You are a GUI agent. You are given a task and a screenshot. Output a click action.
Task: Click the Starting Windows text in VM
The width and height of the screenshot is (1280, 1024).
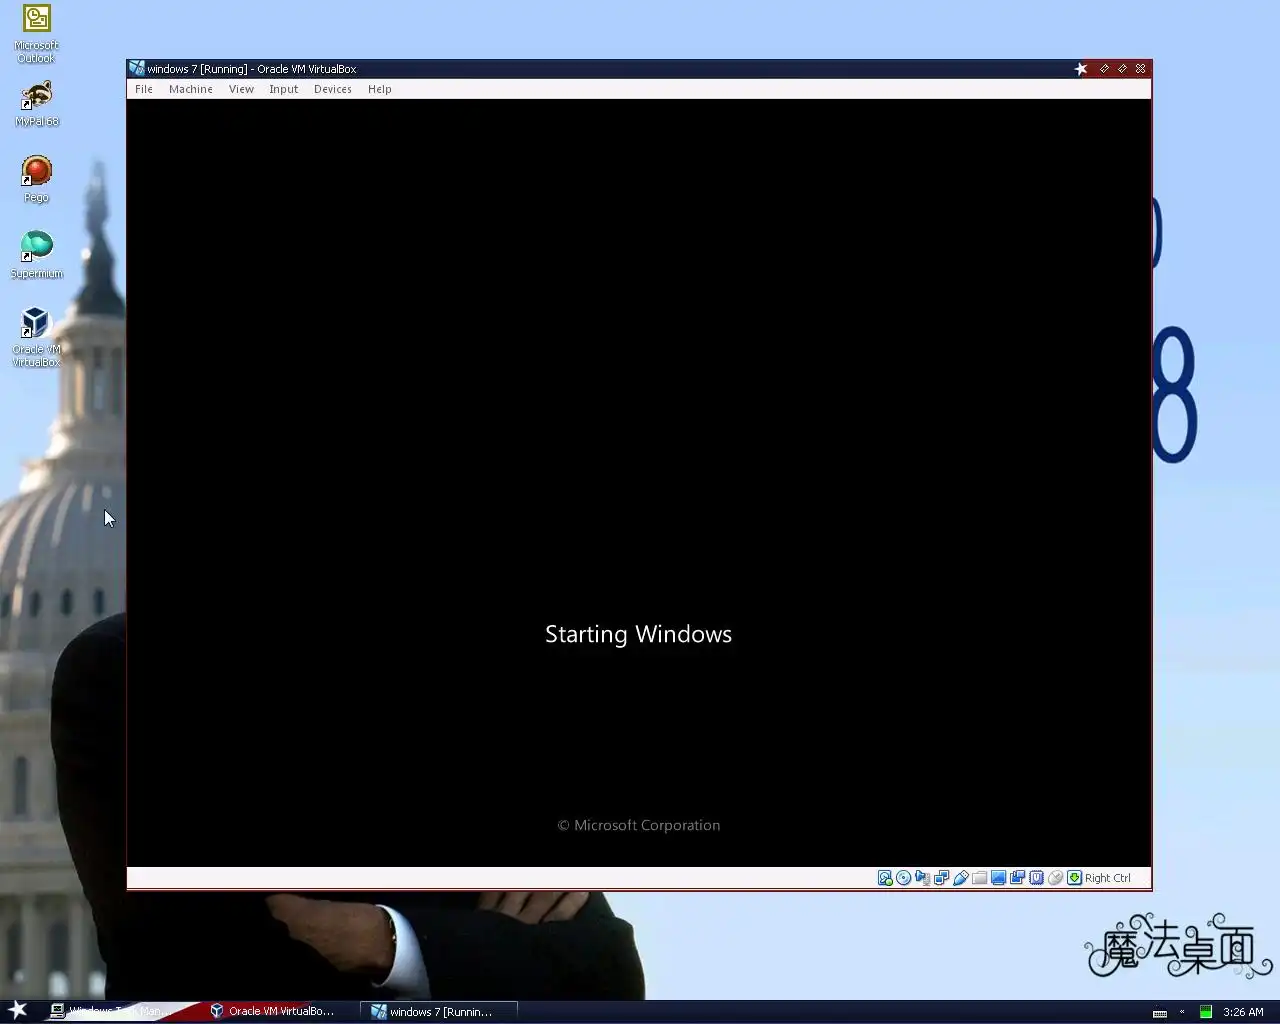638,634
